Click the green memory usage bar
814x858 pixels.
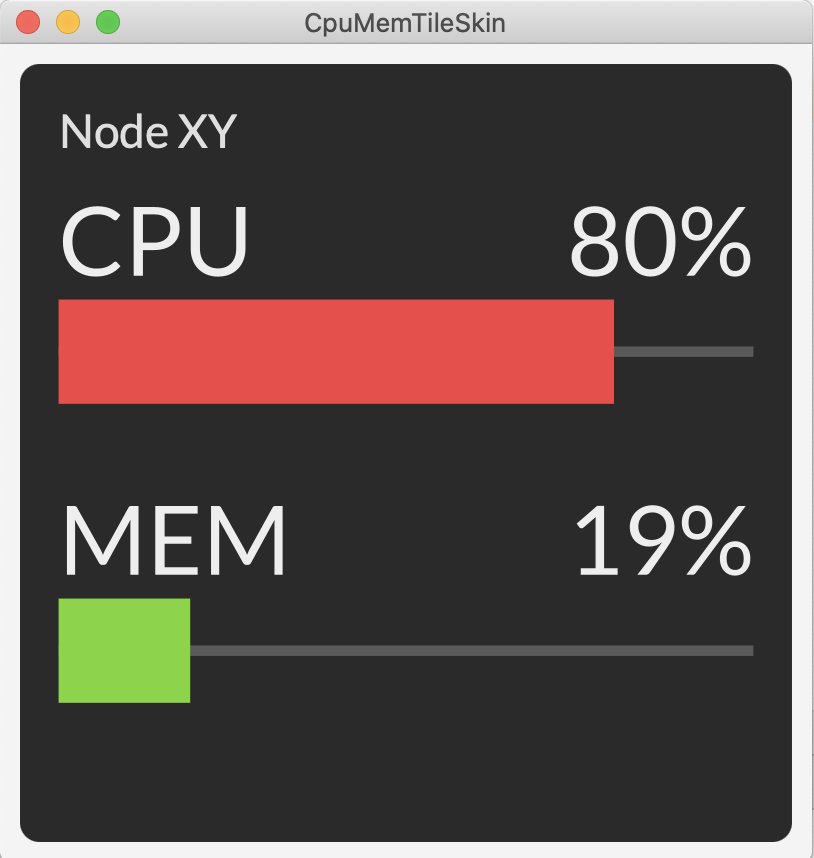(124, 651)
